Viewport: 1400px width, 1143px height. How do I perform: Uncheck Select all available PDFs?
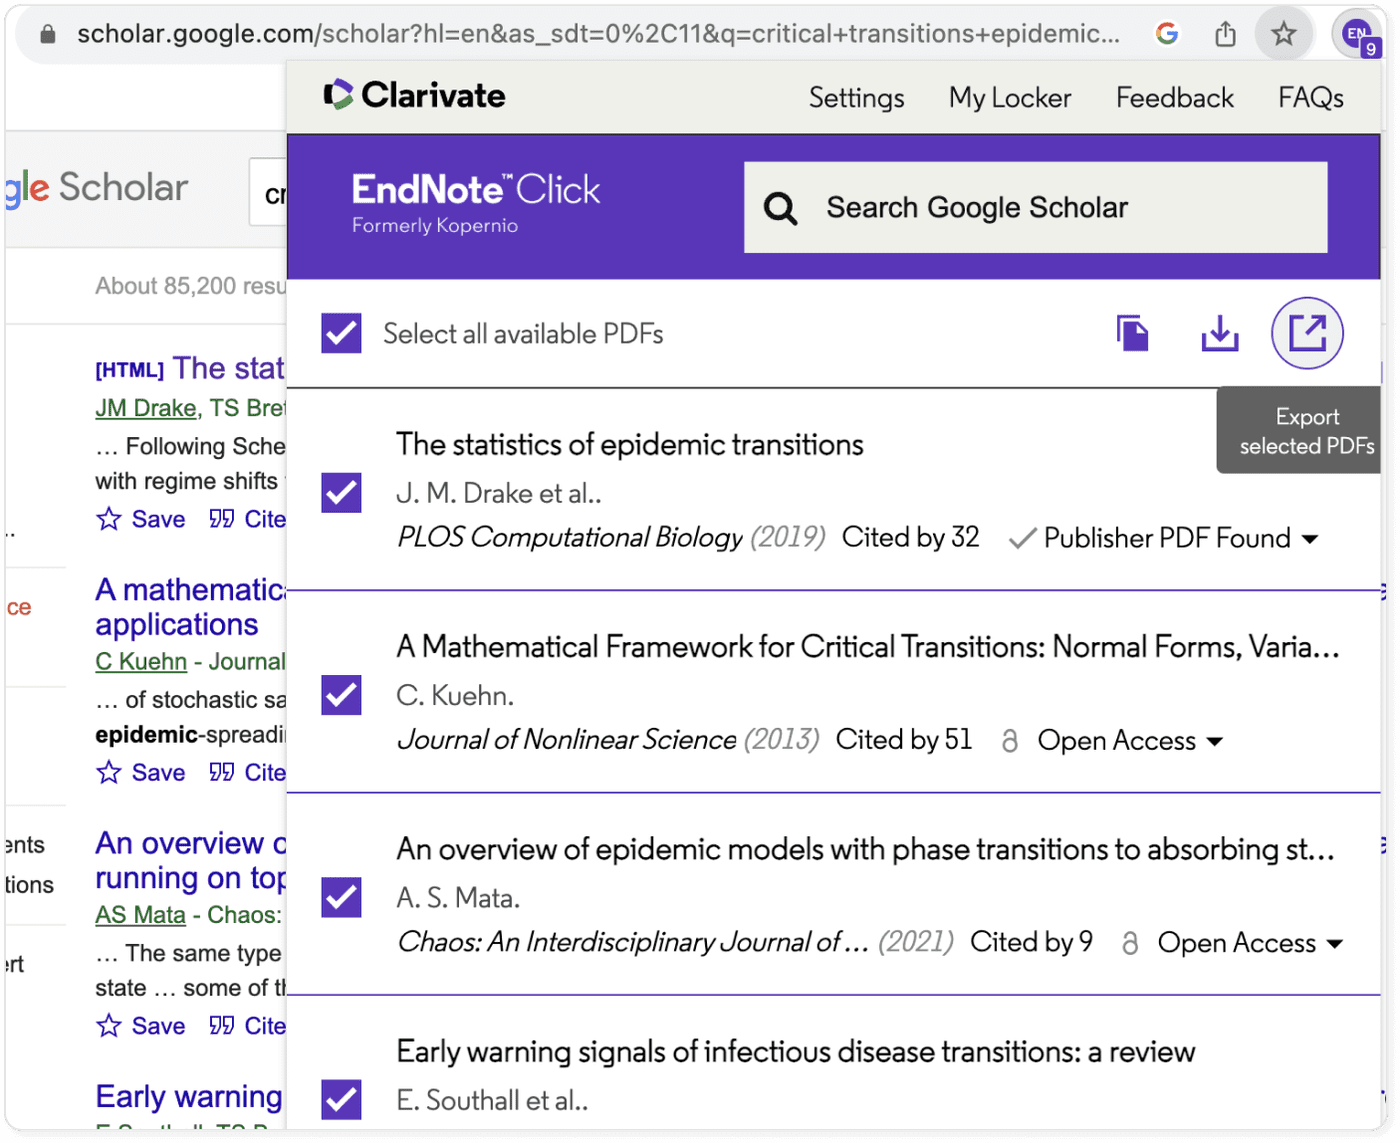(340, 333)
